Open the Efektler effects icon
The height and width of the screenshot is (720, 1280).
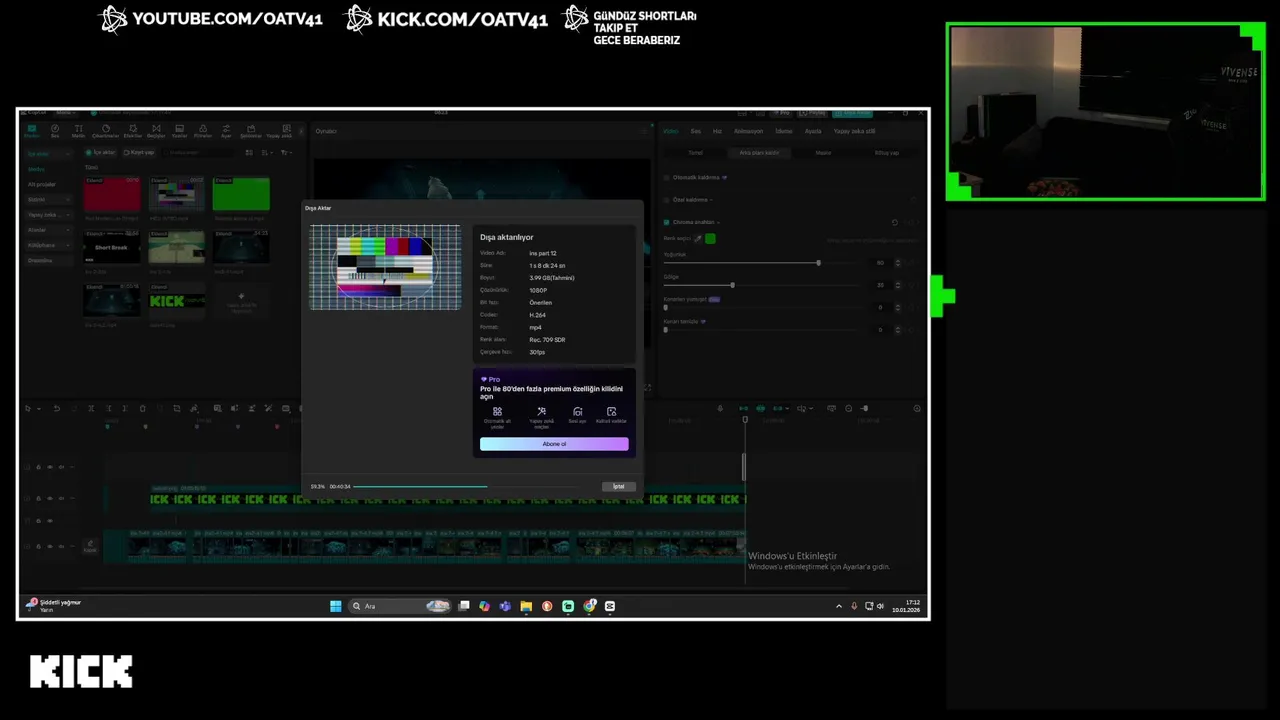coord(132,131)
